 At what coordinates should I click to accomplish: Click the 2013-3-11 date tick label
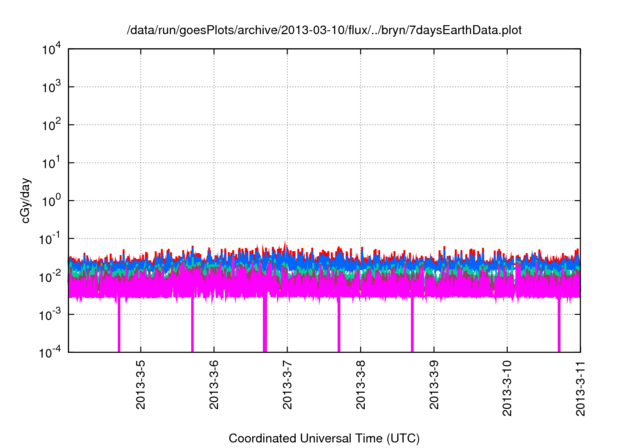580,388
